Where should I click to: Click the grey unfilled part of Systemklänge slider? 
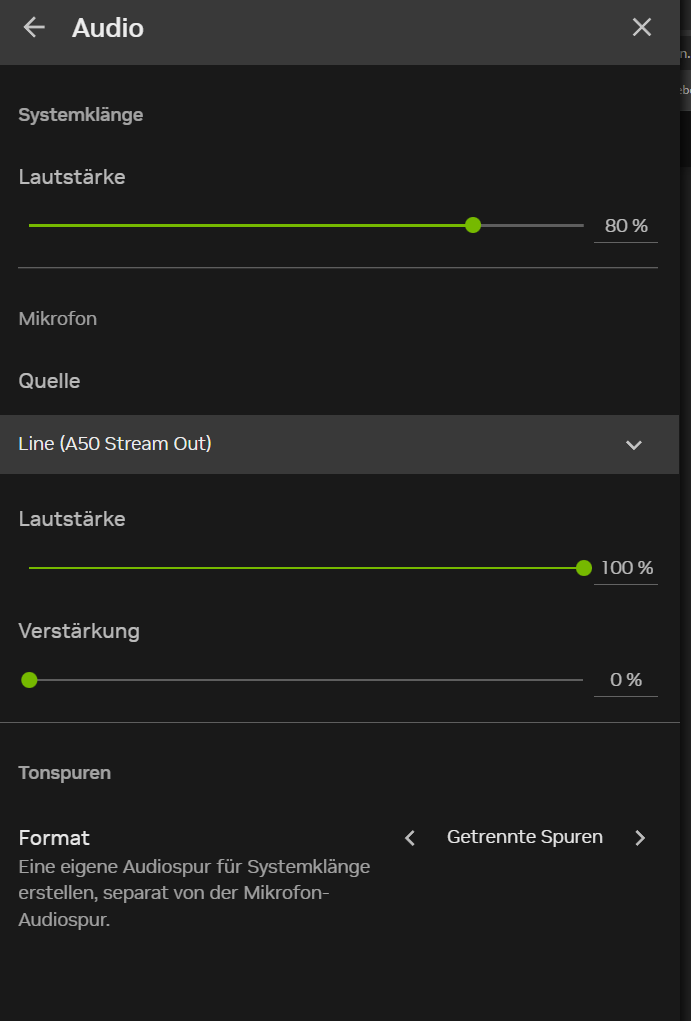click(x=530, y=225)
